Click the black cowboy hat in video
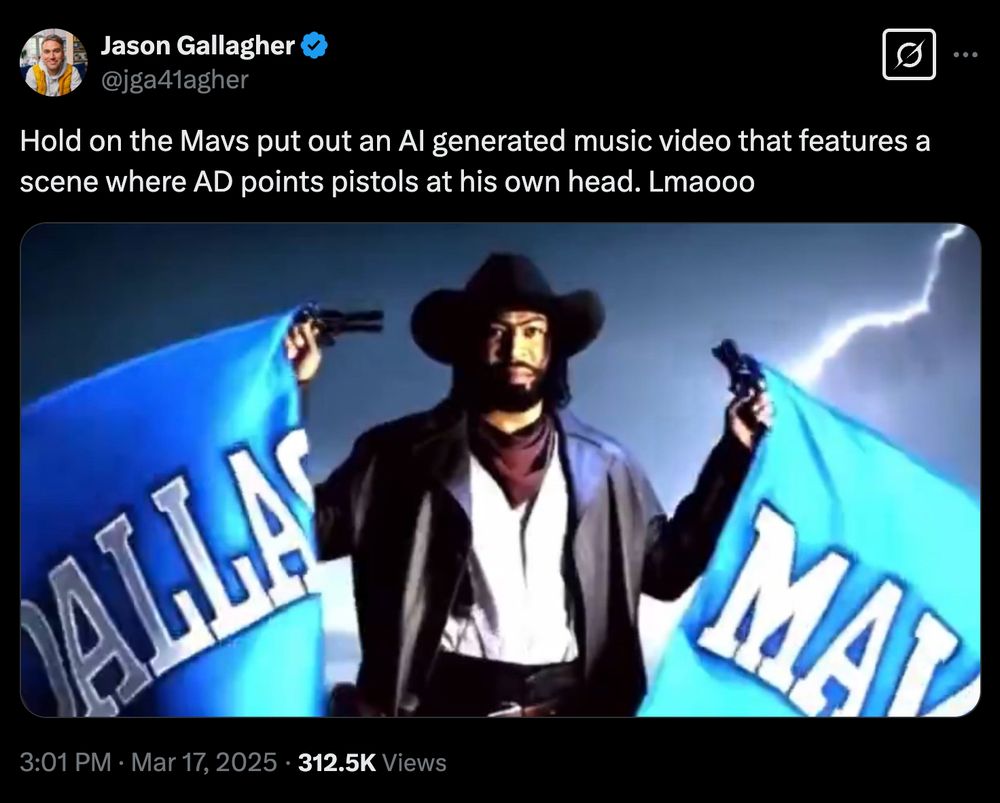This screenshot has height=803, width=1000. coord(507,306)
